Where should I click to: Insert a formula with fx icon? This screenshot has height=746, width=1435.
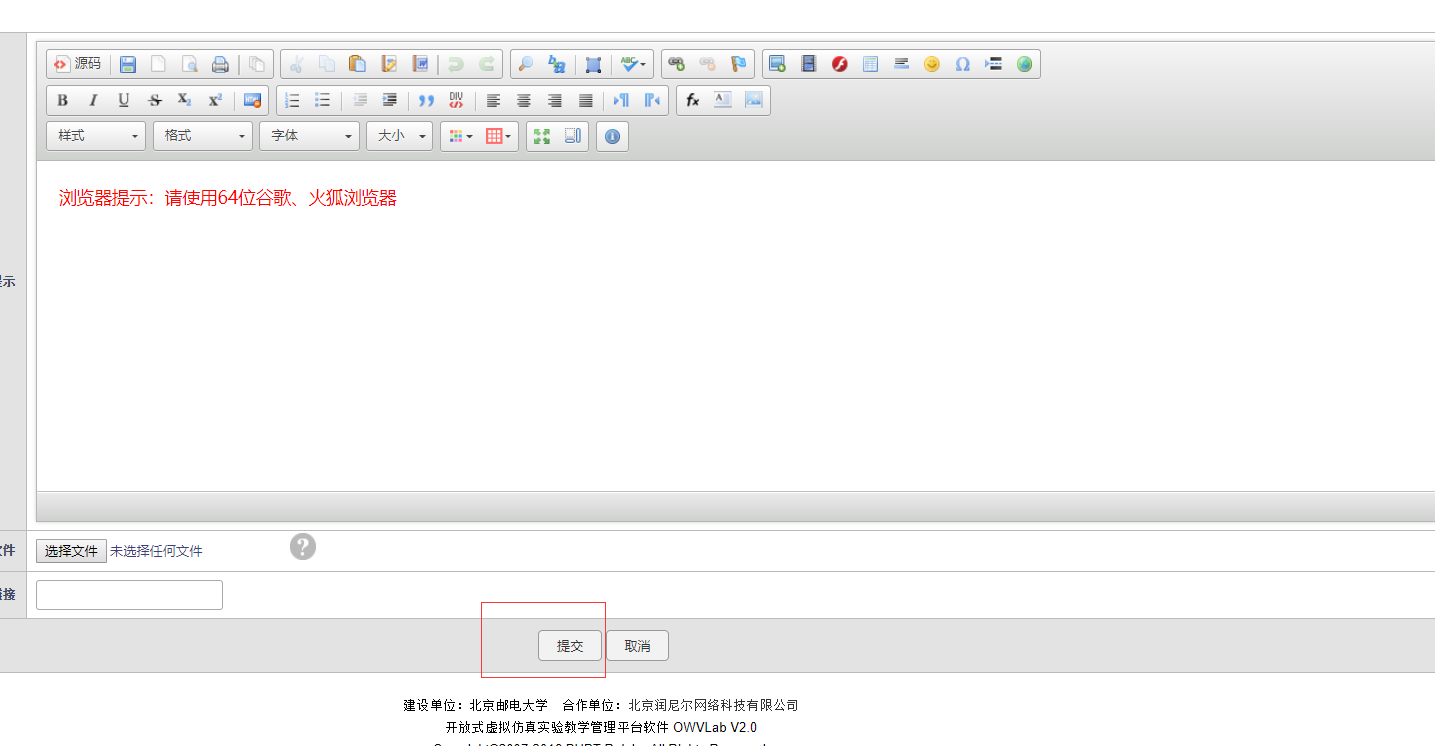(692, 100)
